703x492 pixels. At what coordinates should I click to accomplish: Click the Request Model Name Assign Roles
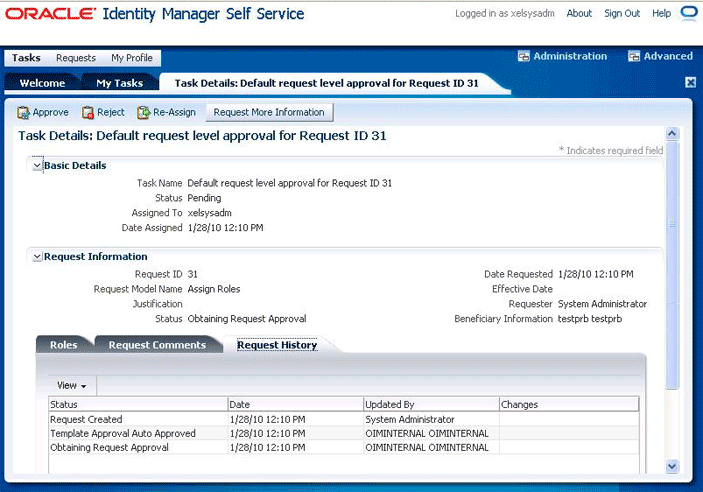[214, 289]
